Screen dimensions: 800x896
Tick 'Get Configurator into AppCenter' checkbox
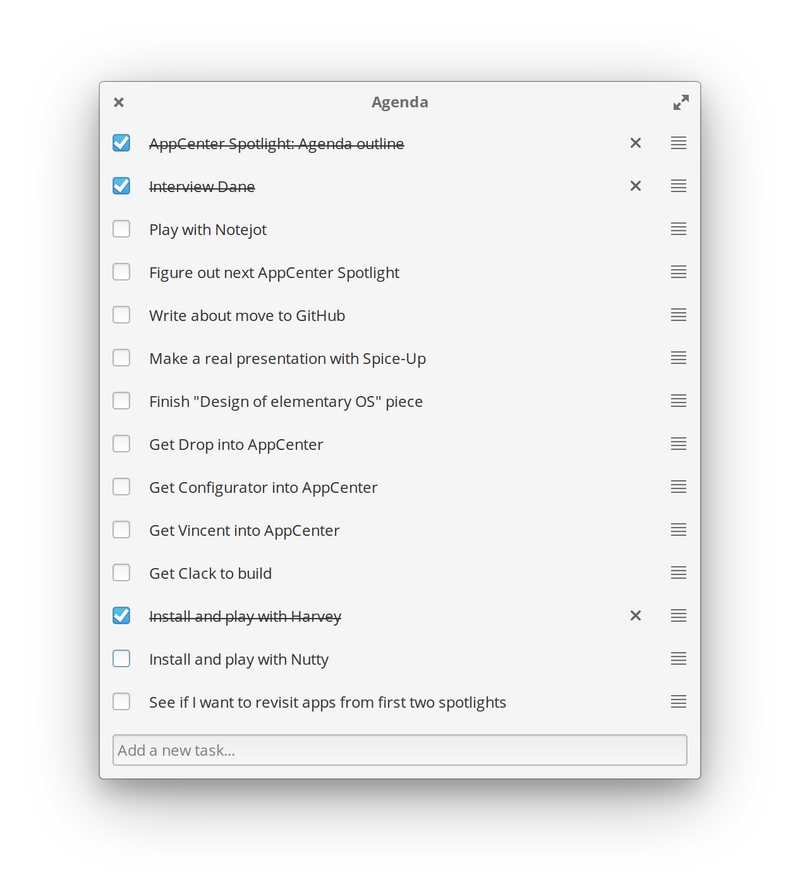121,486
